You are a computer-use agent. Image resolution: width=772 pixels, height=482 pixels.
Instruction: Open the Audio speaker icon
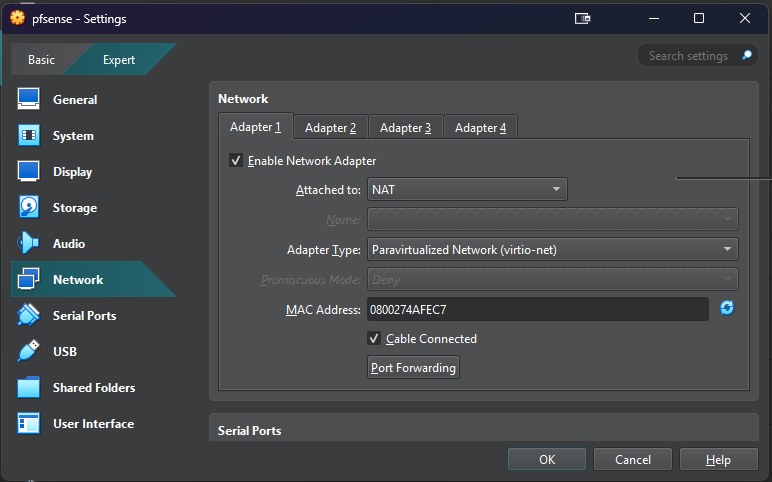28,243
